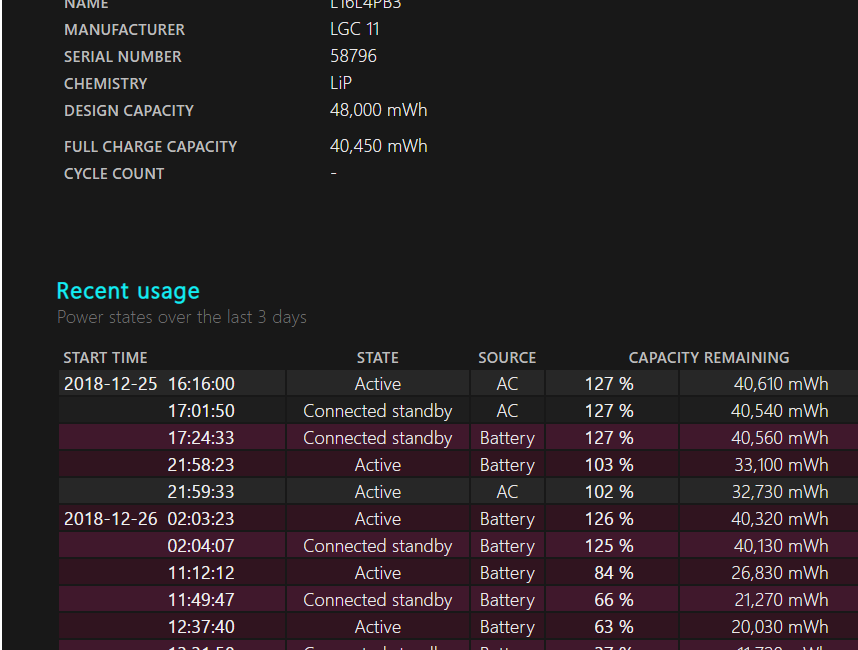Select the 2018-12-25 16:16:00 start time cell
Image resolution: width=858 pixels, height=650 pixels.
coord(149,384)
